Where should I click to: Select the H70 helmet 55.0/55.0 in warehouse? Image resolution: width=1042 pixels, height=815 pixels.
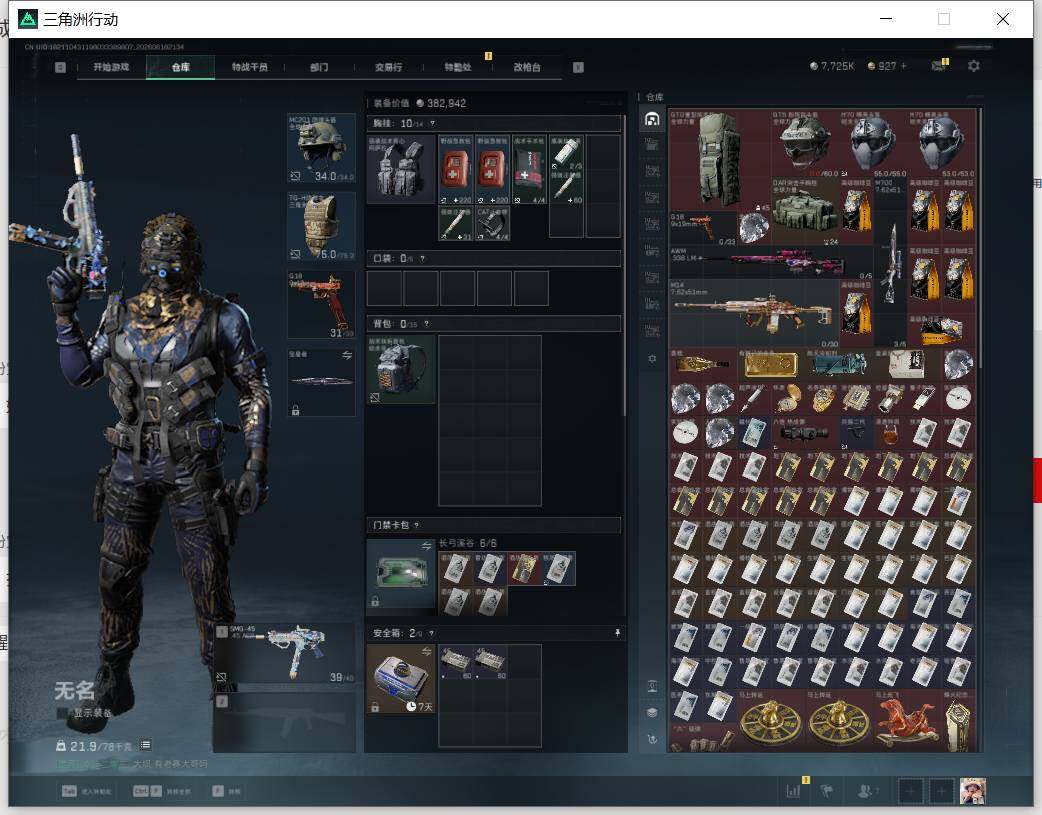pyautogui.click(x=873, y=143)
